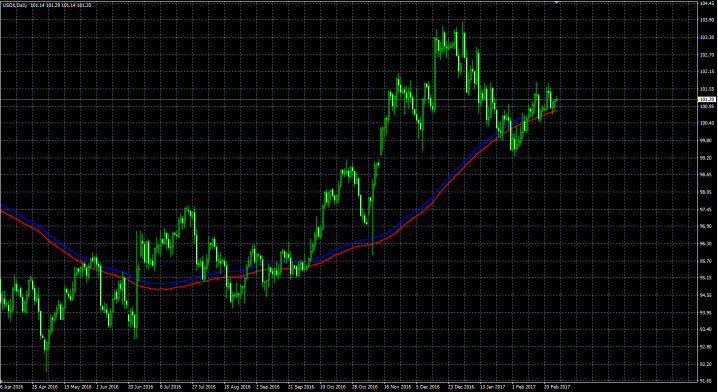Image resolution: width=718 pixels, height=392 pixels.
Task: Click the 20 Feb 2017 date label
Action: [x=556, y=387]
